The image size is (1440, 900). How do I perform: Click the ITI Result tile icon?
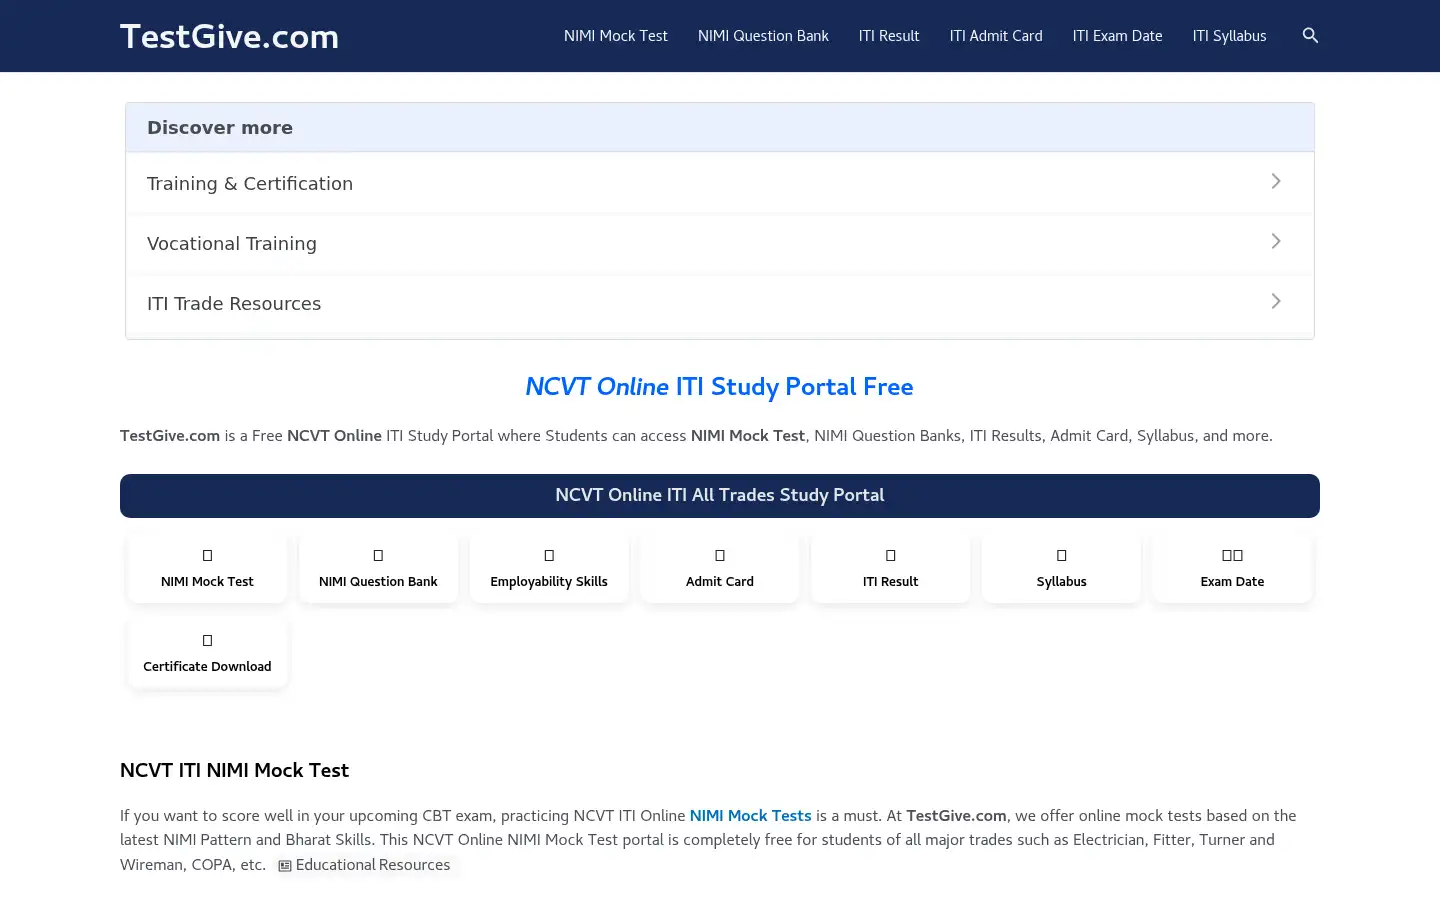891,555
